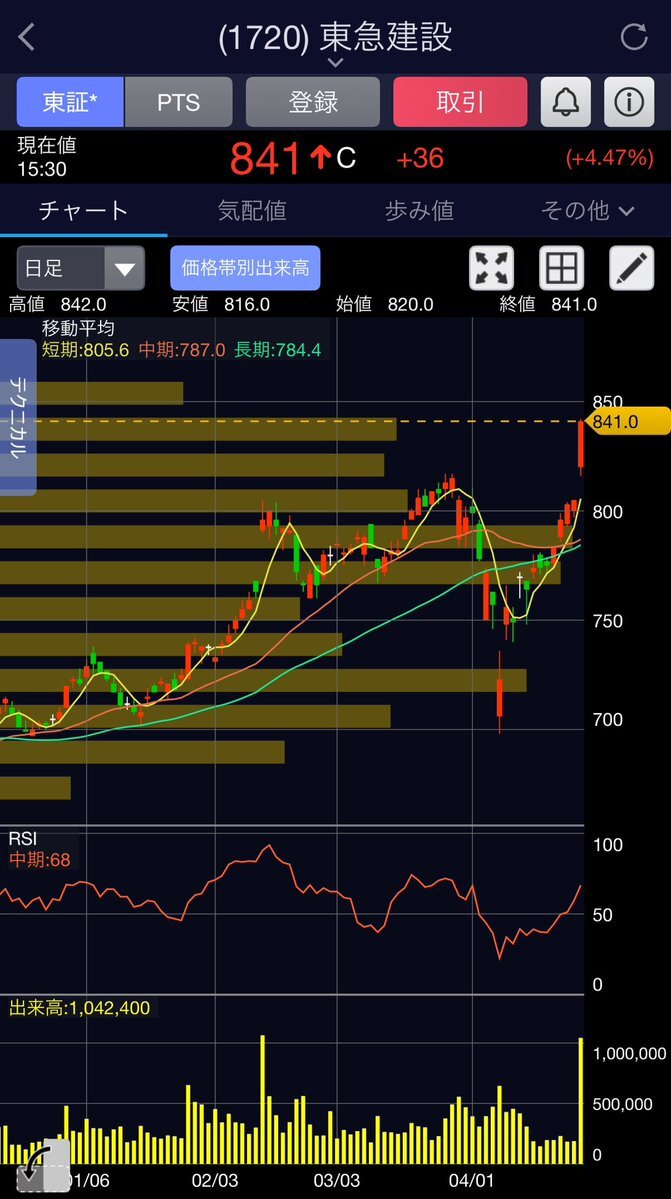
Task: Tap the 841.0 current price marker
Action: (x=627, y=421)
